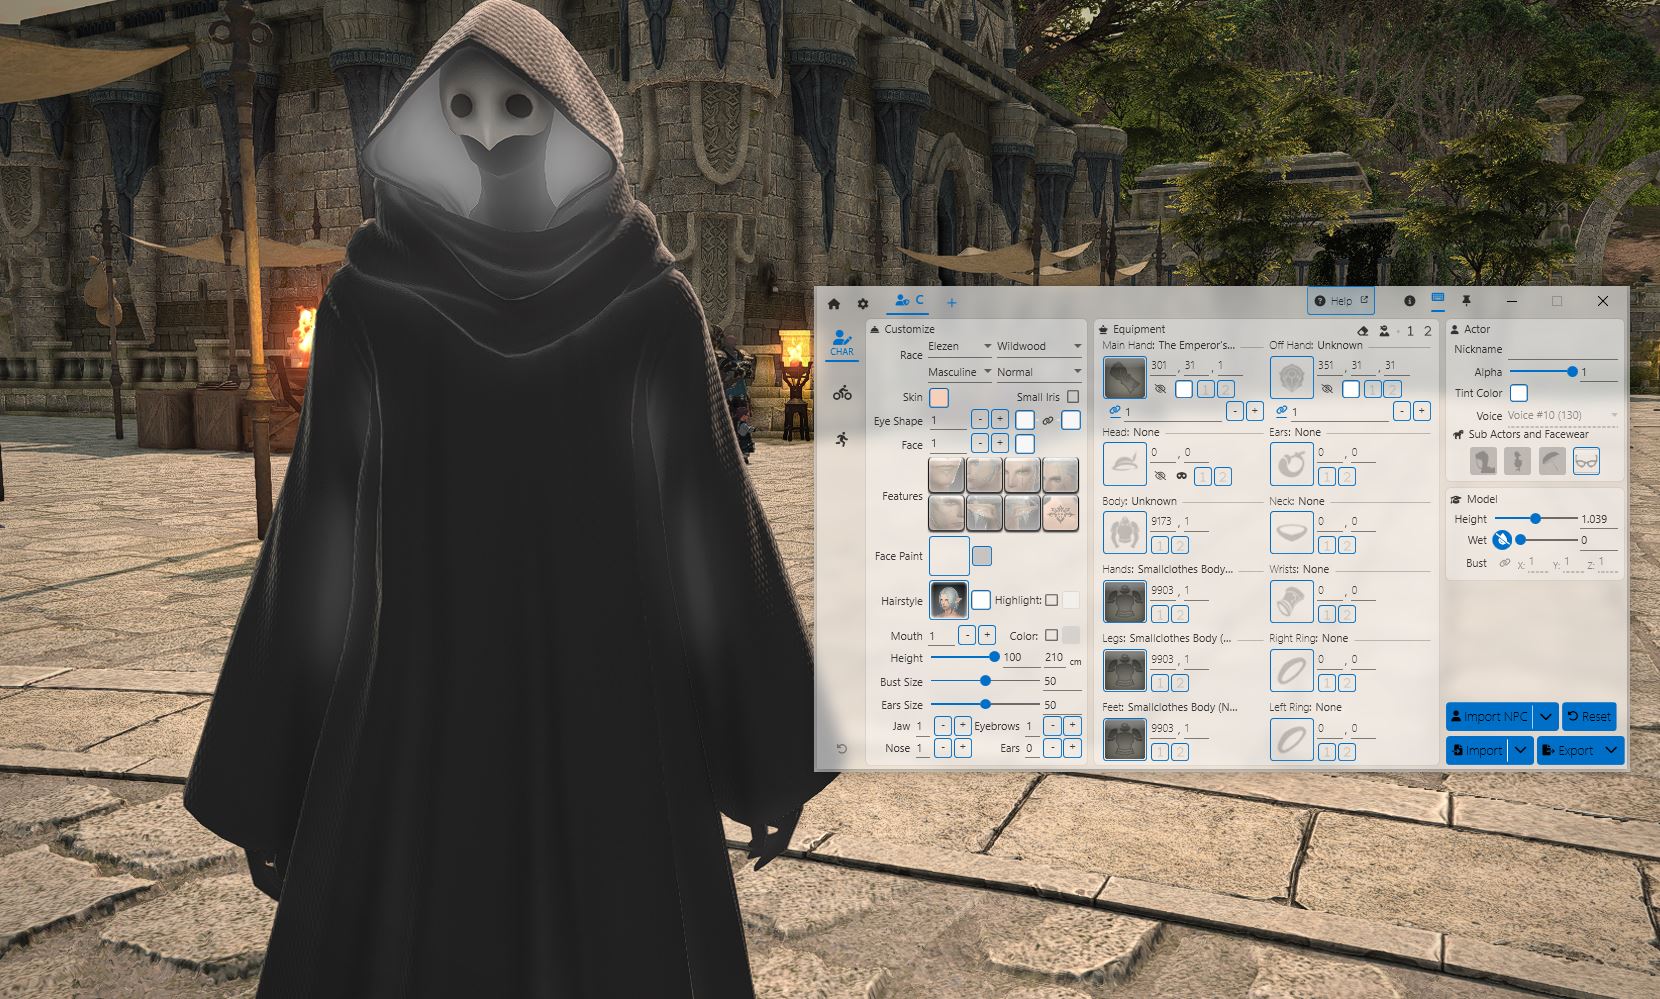Image resolution: width=1660 pixels, height=999 pixels.
Task: Pick the actor Tint Color swatch
Action: tap(1518, 393)
